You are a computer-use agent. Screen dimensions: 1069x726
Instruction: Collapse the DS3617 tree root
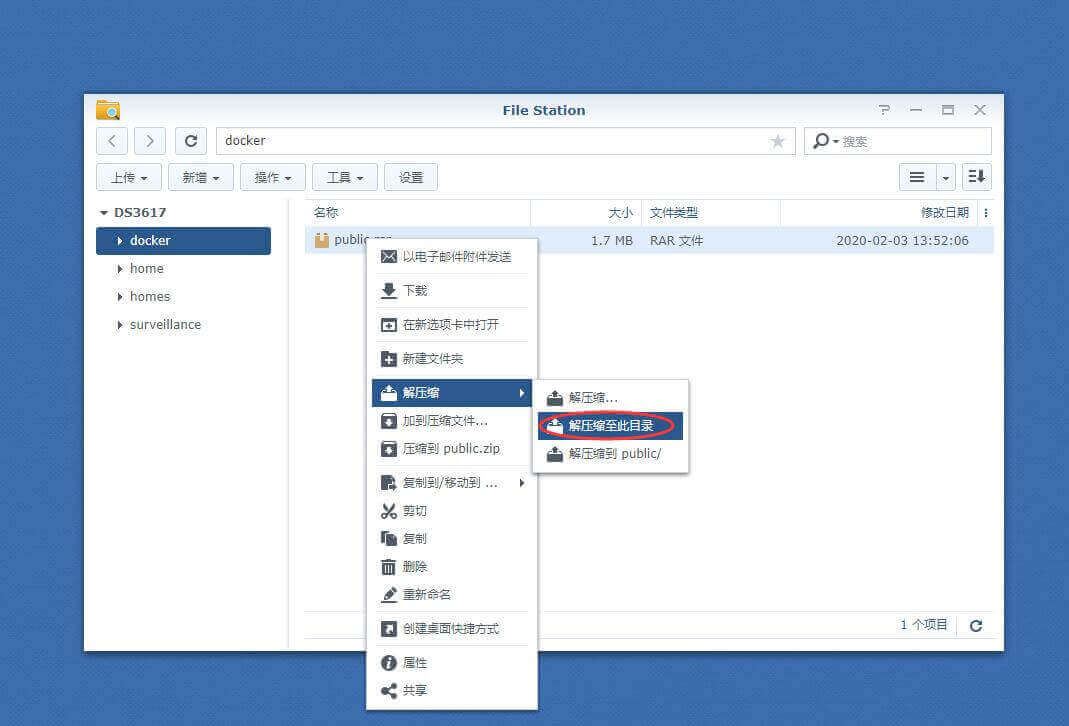pyautogui.click(x=104, y=213)
